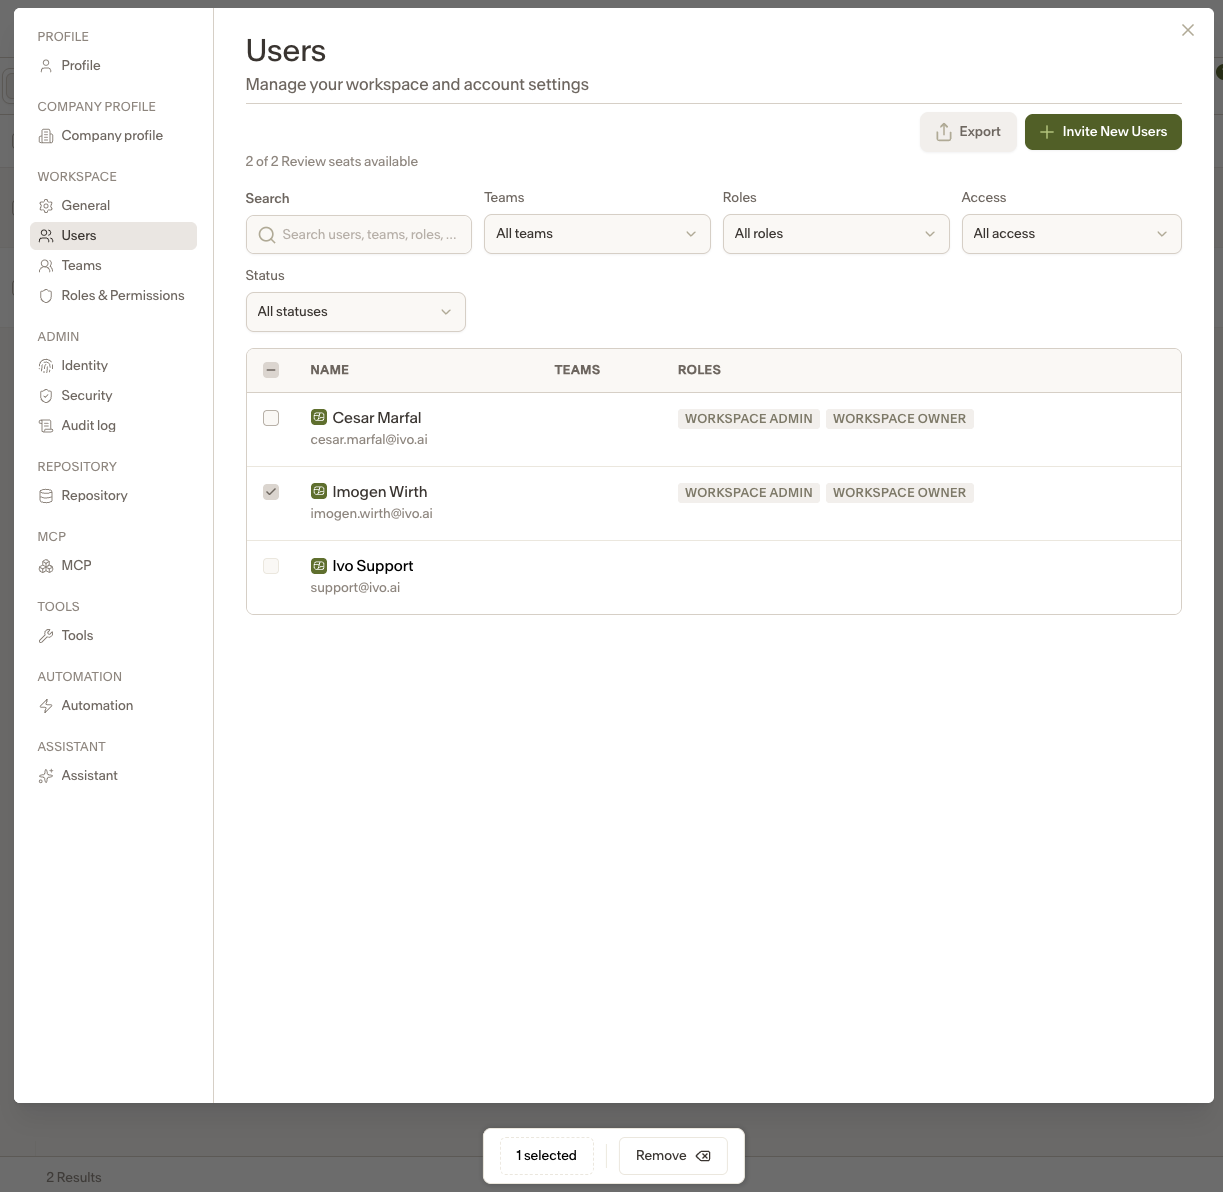Click the Export button
This screenshot has height=1192, width=1223.
pyautogui.click(x=968, y=132)
